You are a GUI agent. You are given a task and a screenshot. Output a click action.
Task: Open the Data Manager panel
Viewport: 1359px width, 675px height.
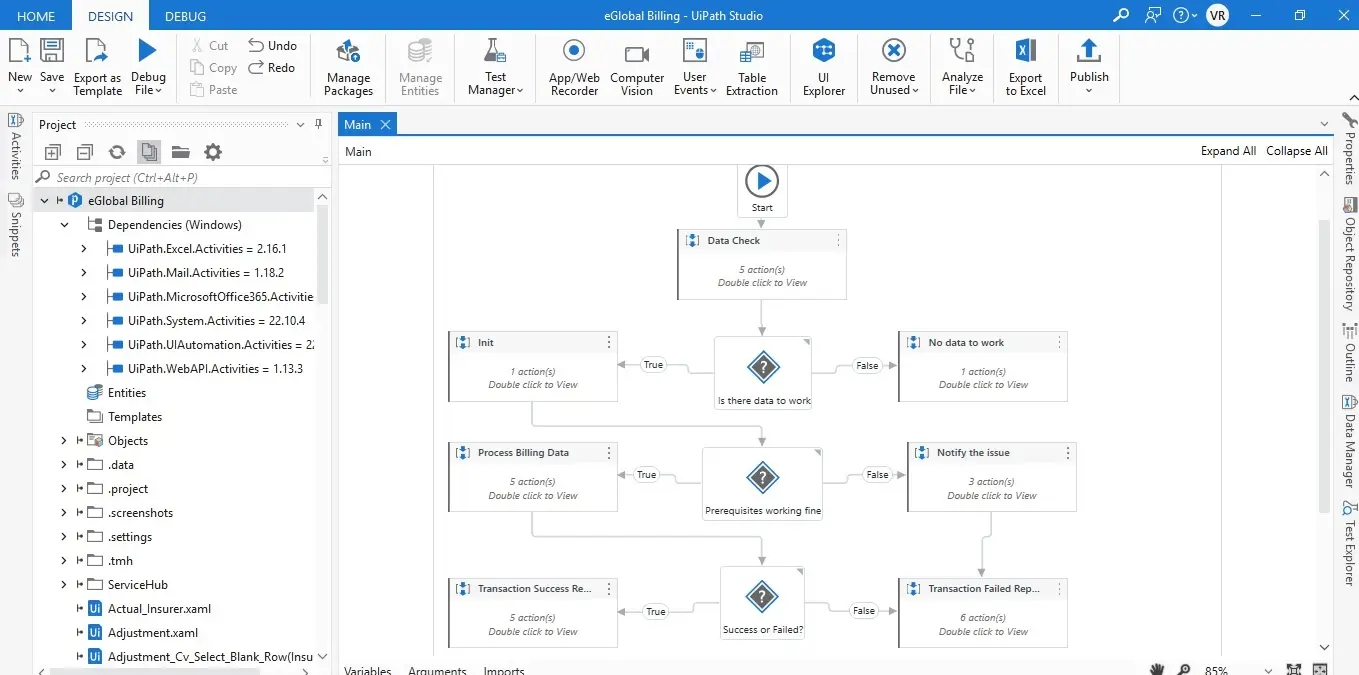tap(1349, 441)
